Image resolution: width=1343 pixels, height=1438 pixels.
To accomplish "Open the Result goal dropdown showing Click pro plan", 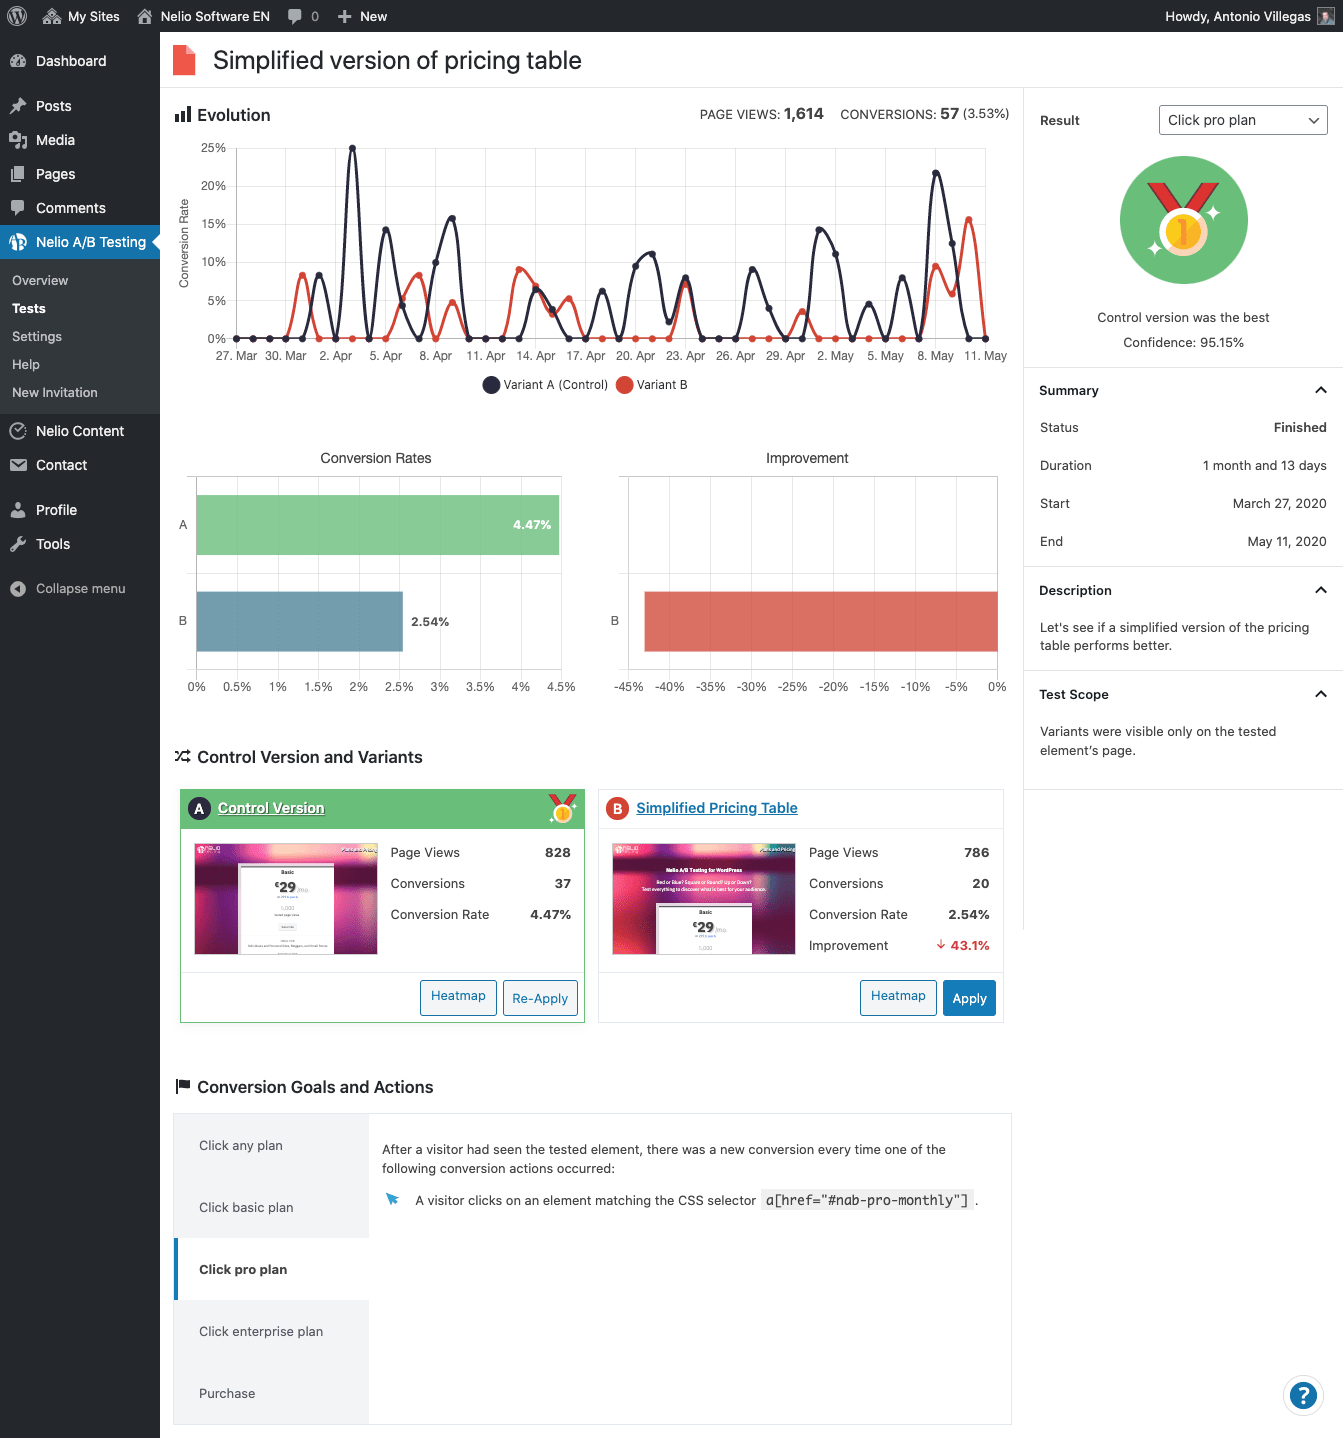I will click(1243, 120).
